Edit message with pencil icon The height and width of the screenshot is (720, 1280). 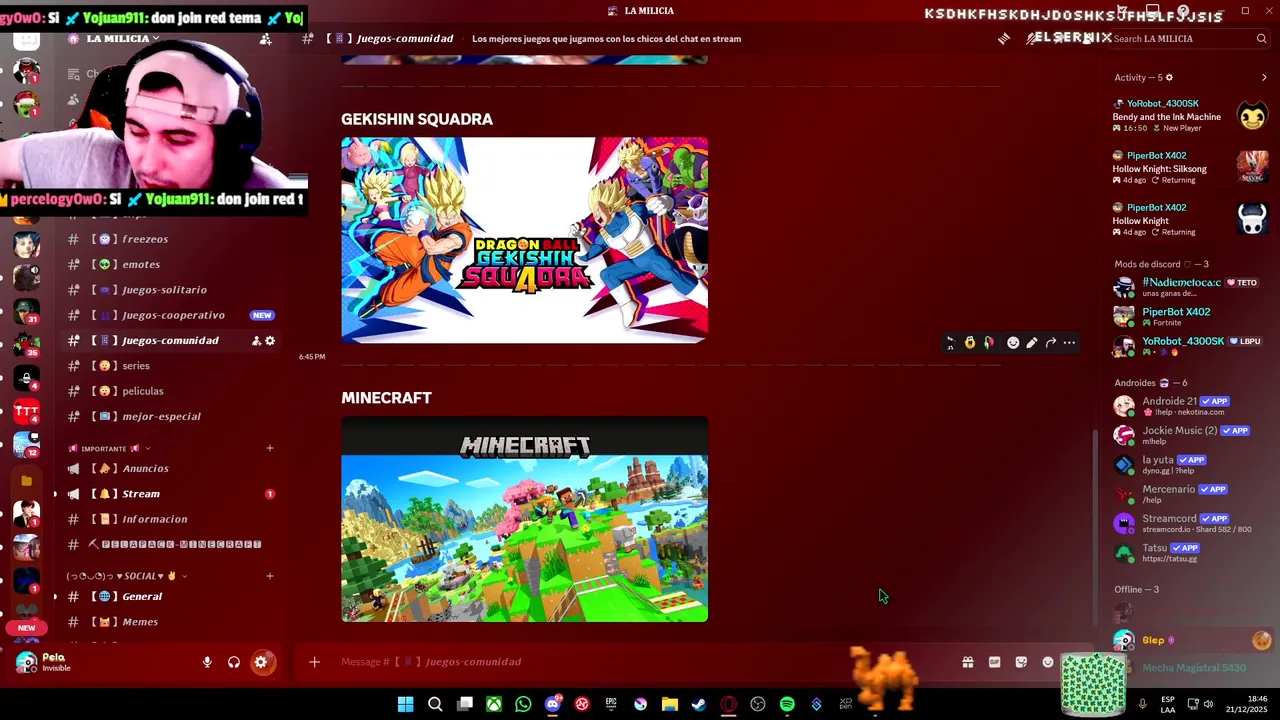click(x=1032, y=343)
